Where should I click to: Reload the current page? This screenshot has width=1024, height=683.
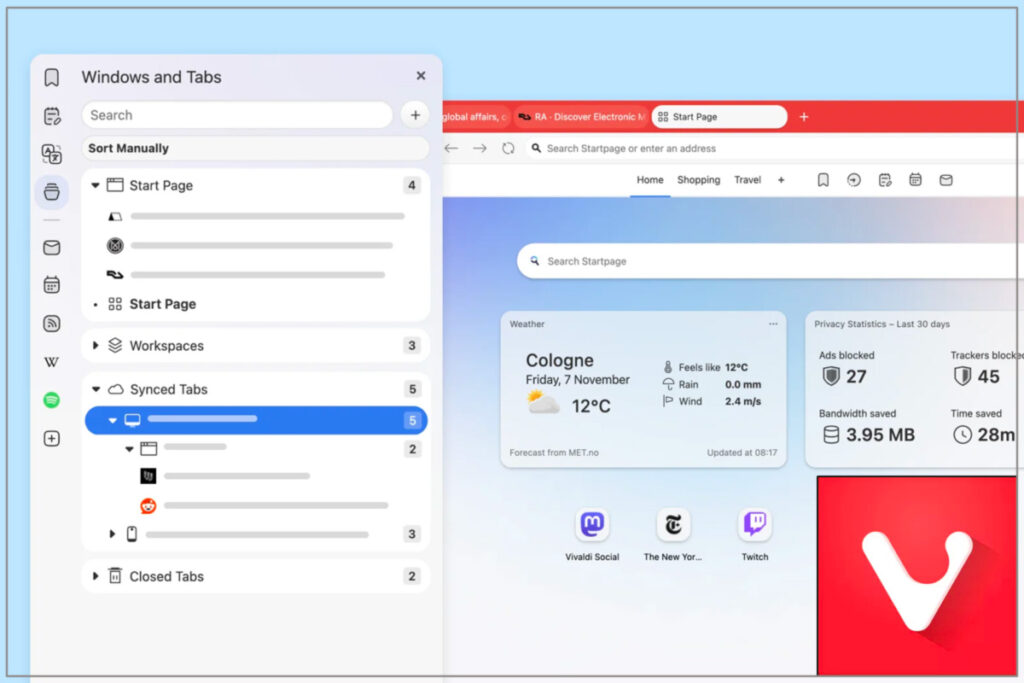[508, 148]
